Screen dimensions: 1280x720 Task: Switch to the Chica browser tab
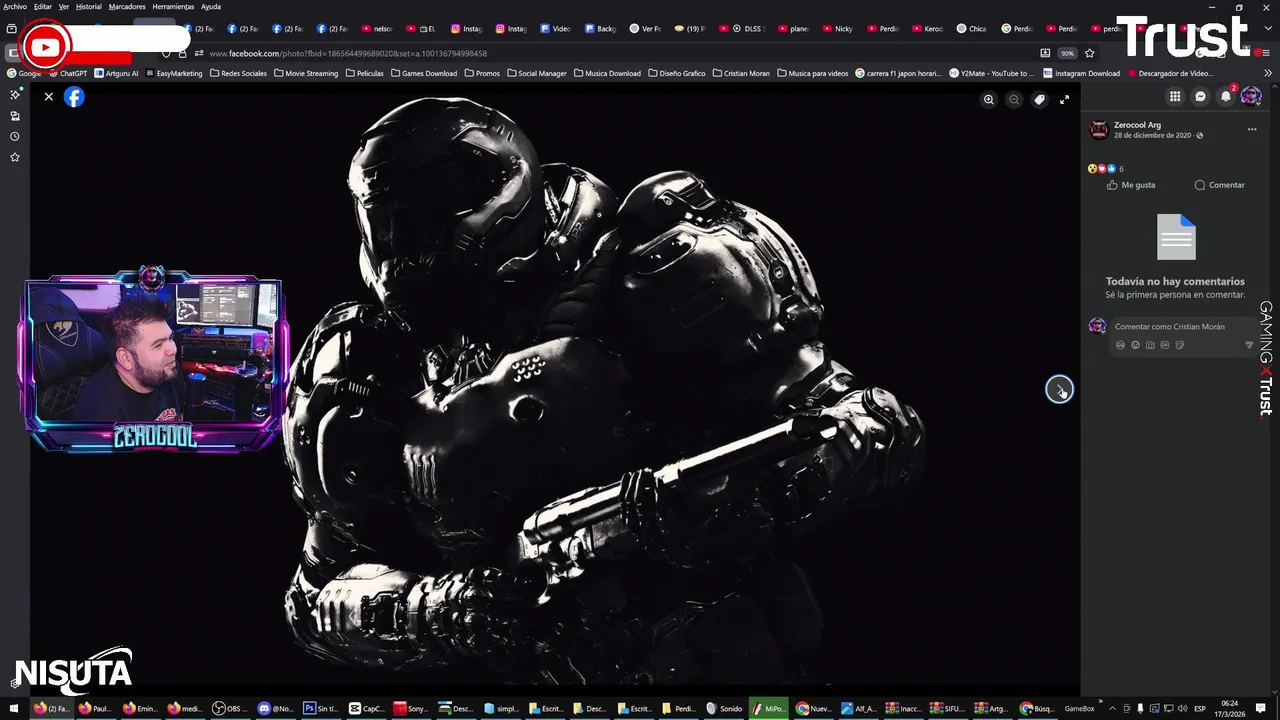point(971,29)
